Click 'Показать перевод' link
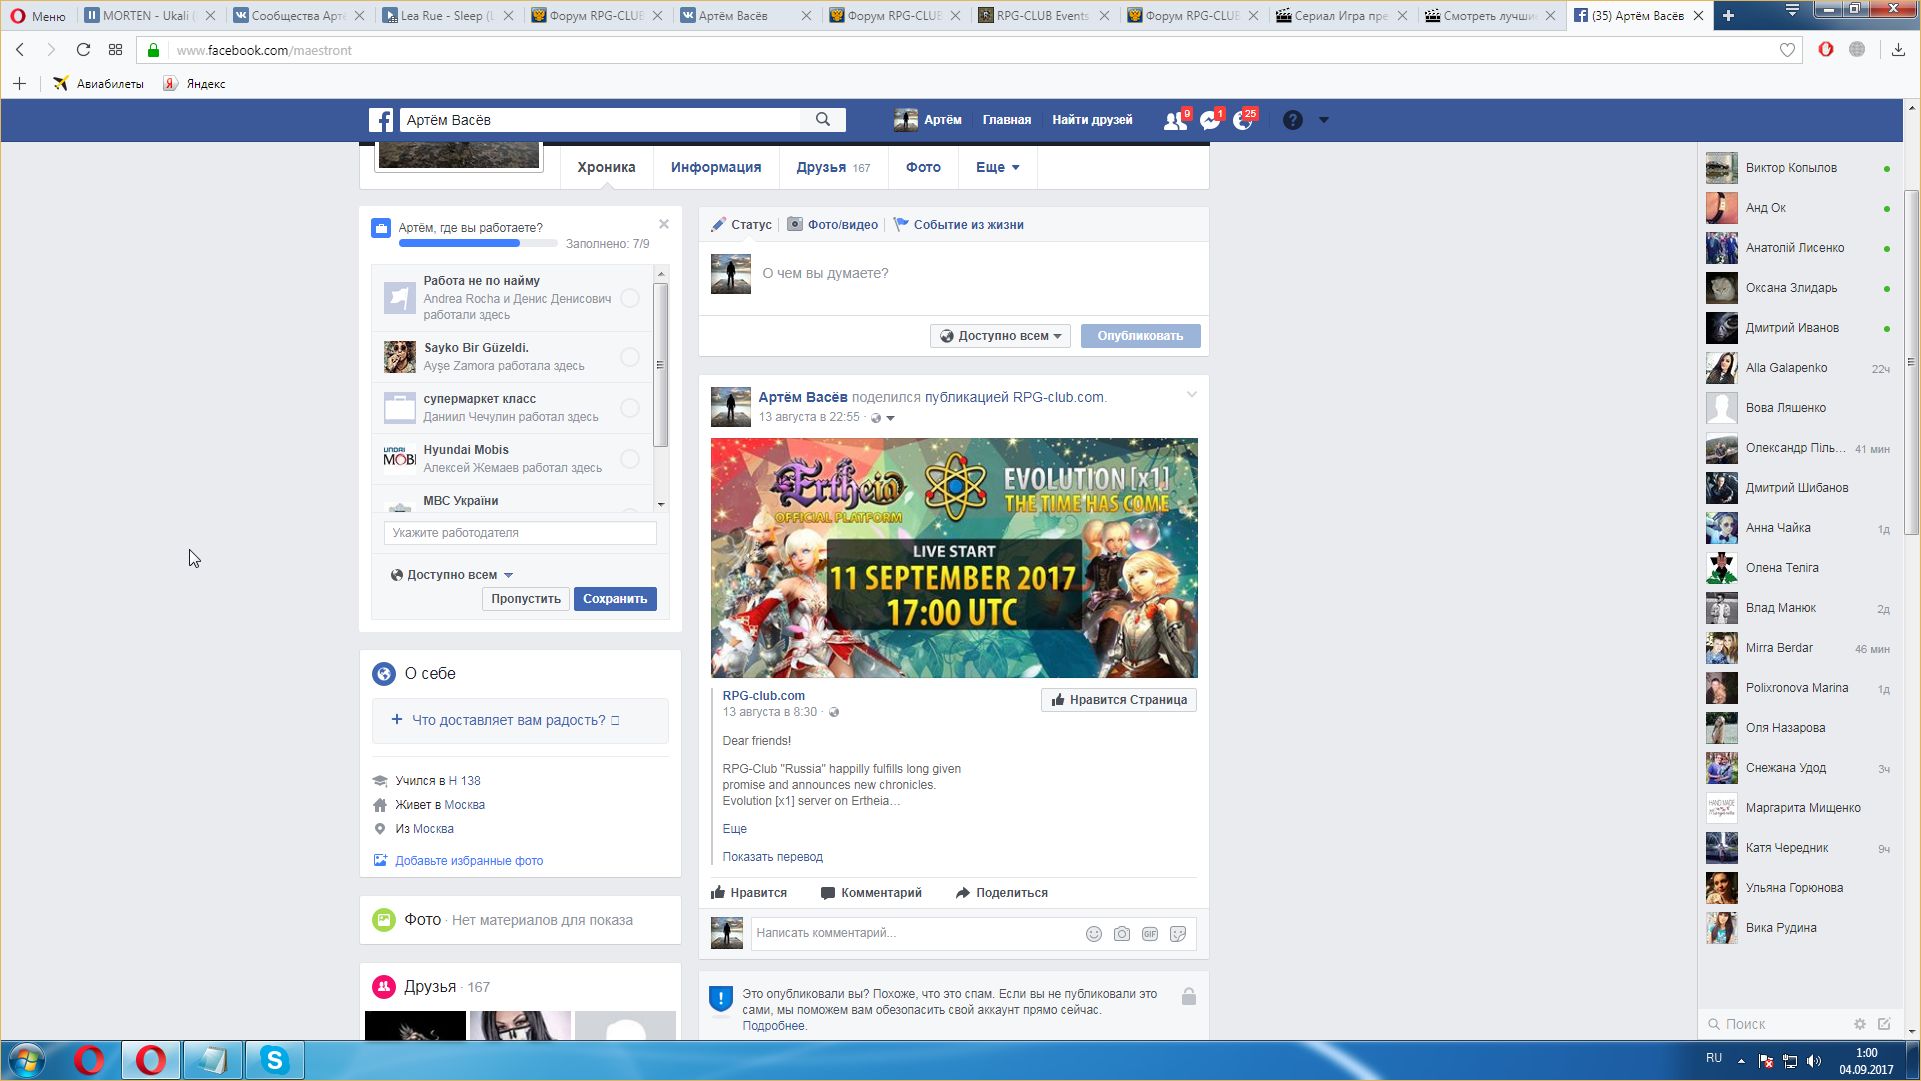1921x1081 pixels. [773, 857]
